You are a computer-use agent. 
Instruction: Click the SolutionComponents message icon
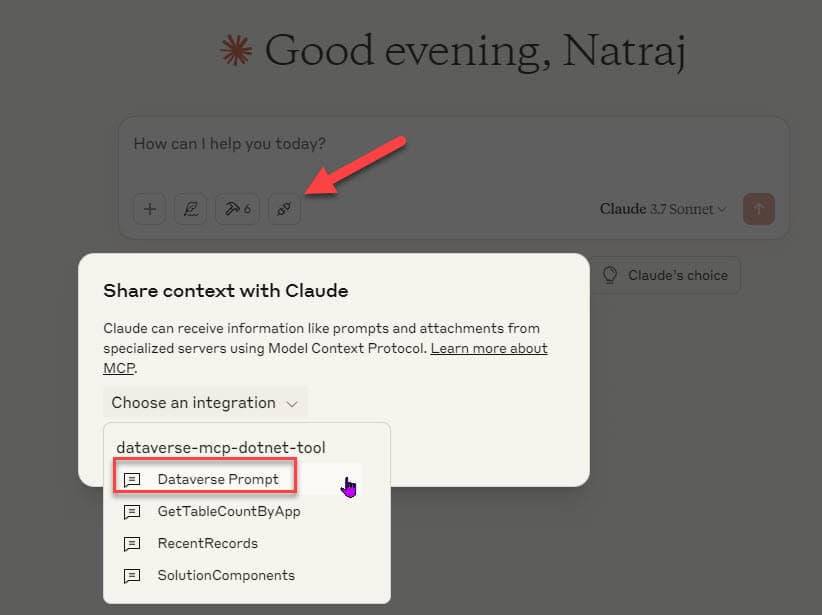(132, 576)
